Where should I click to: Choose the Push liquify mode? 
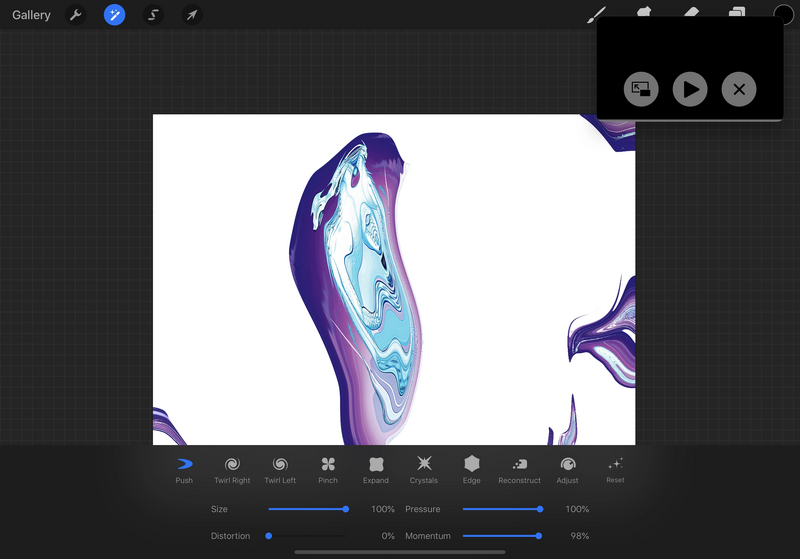[x=184, y=469]
